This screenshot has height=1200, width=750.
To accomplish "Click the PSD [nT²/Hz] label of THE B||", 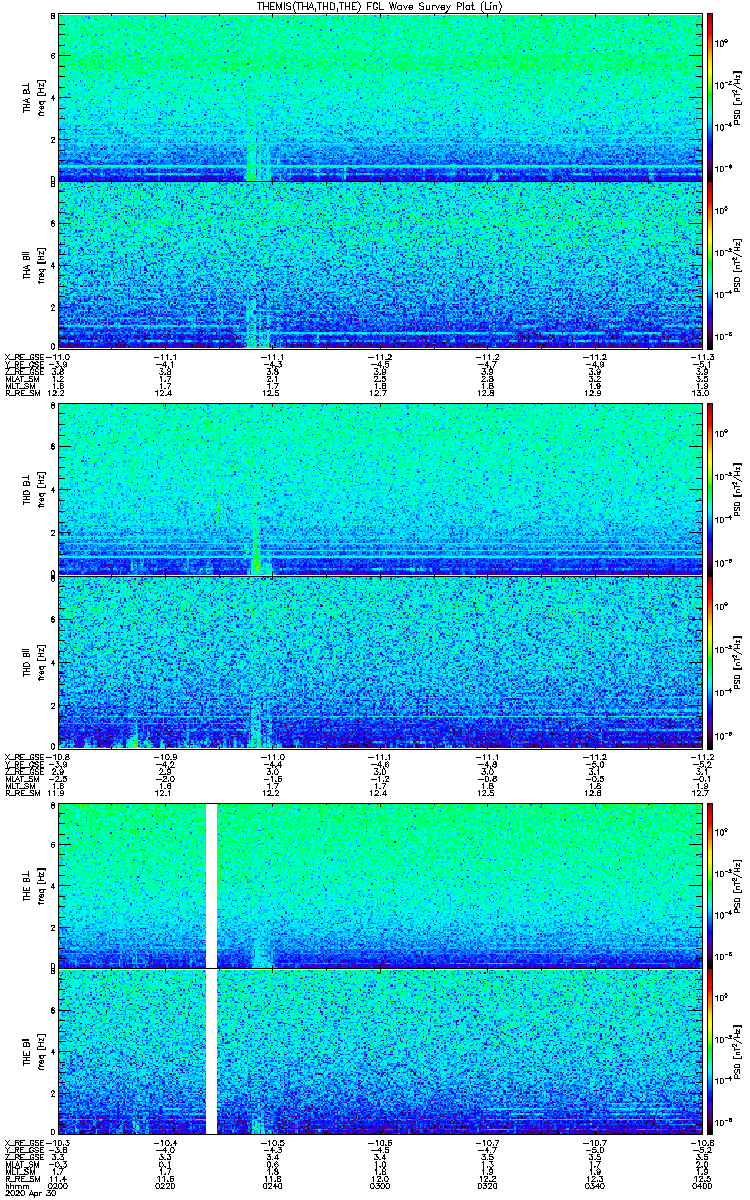I will [737, 1050].
